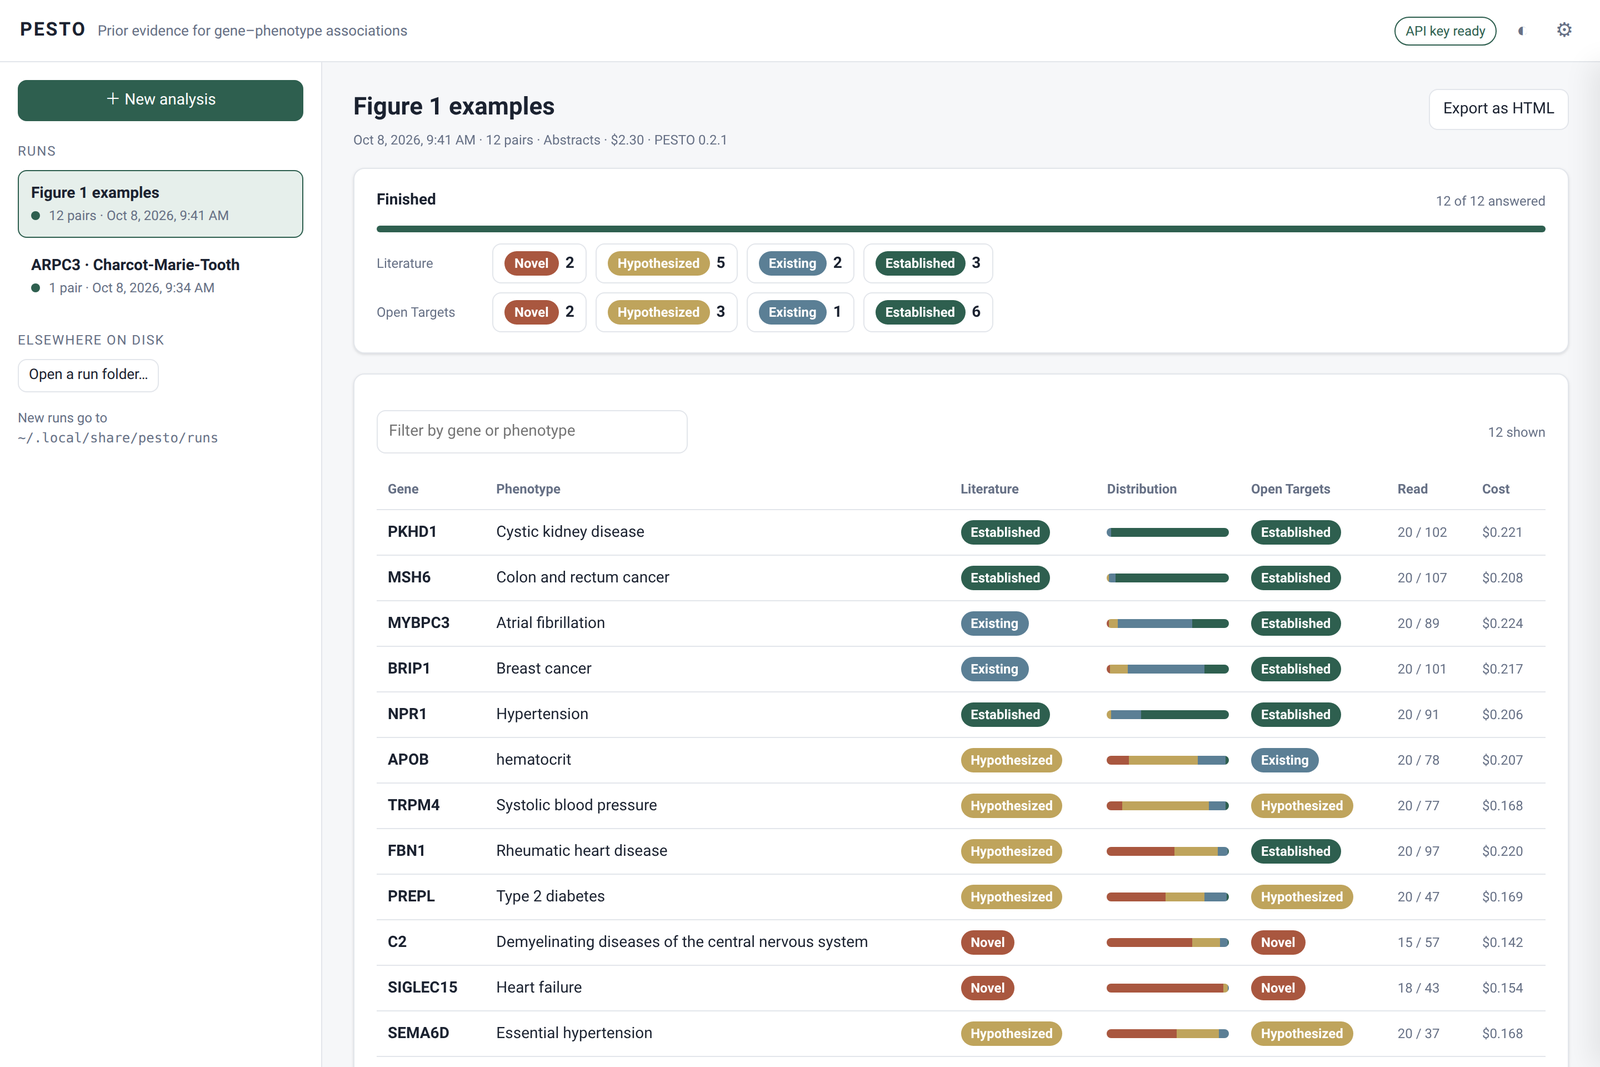The width and height of the screenshot is (1600, 1067).
Task: Filter Literature by the Existing chip
Action: (x=800, y=264)
